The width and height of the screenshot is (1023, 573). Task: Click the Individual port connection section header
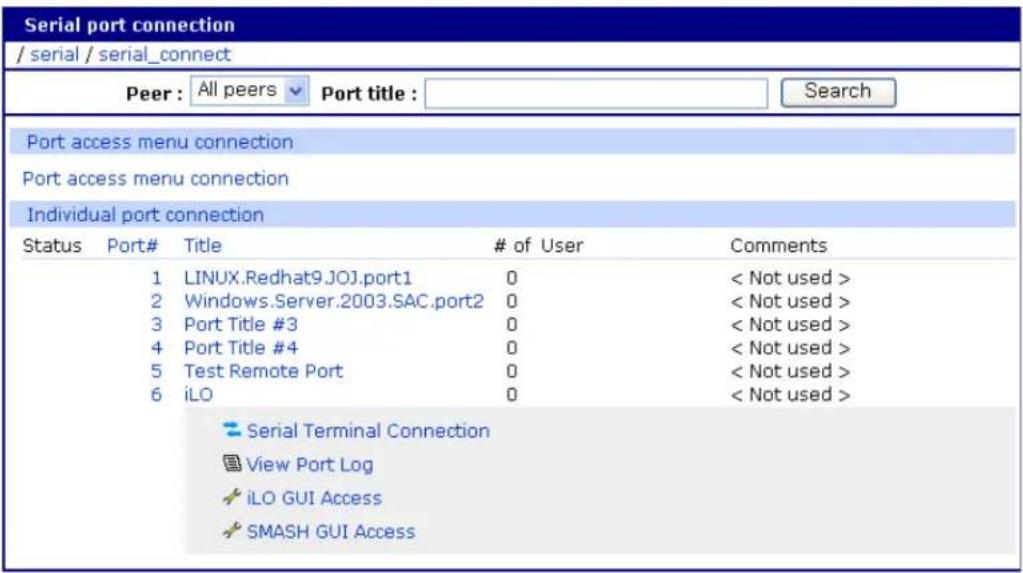(145, 215)
